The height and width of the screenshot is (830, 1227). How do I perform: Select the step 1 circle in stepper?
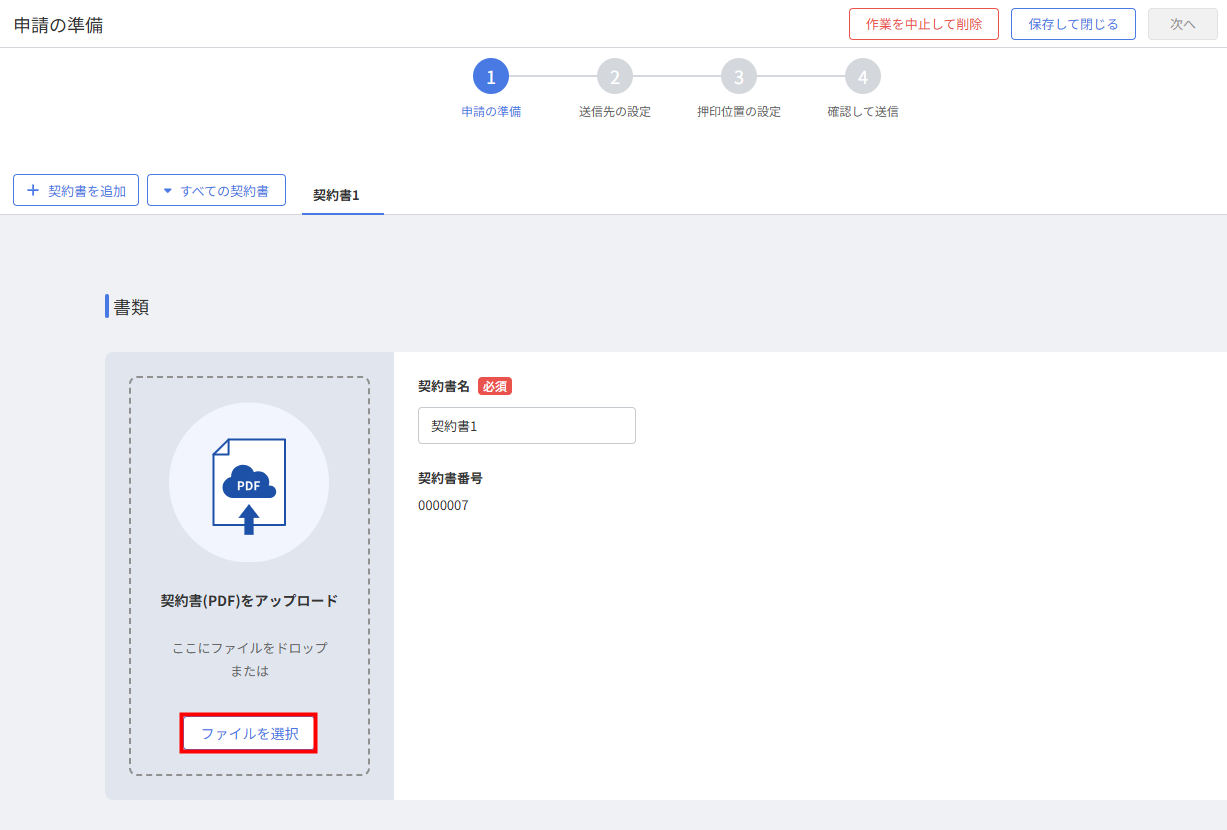pos(491,77)
